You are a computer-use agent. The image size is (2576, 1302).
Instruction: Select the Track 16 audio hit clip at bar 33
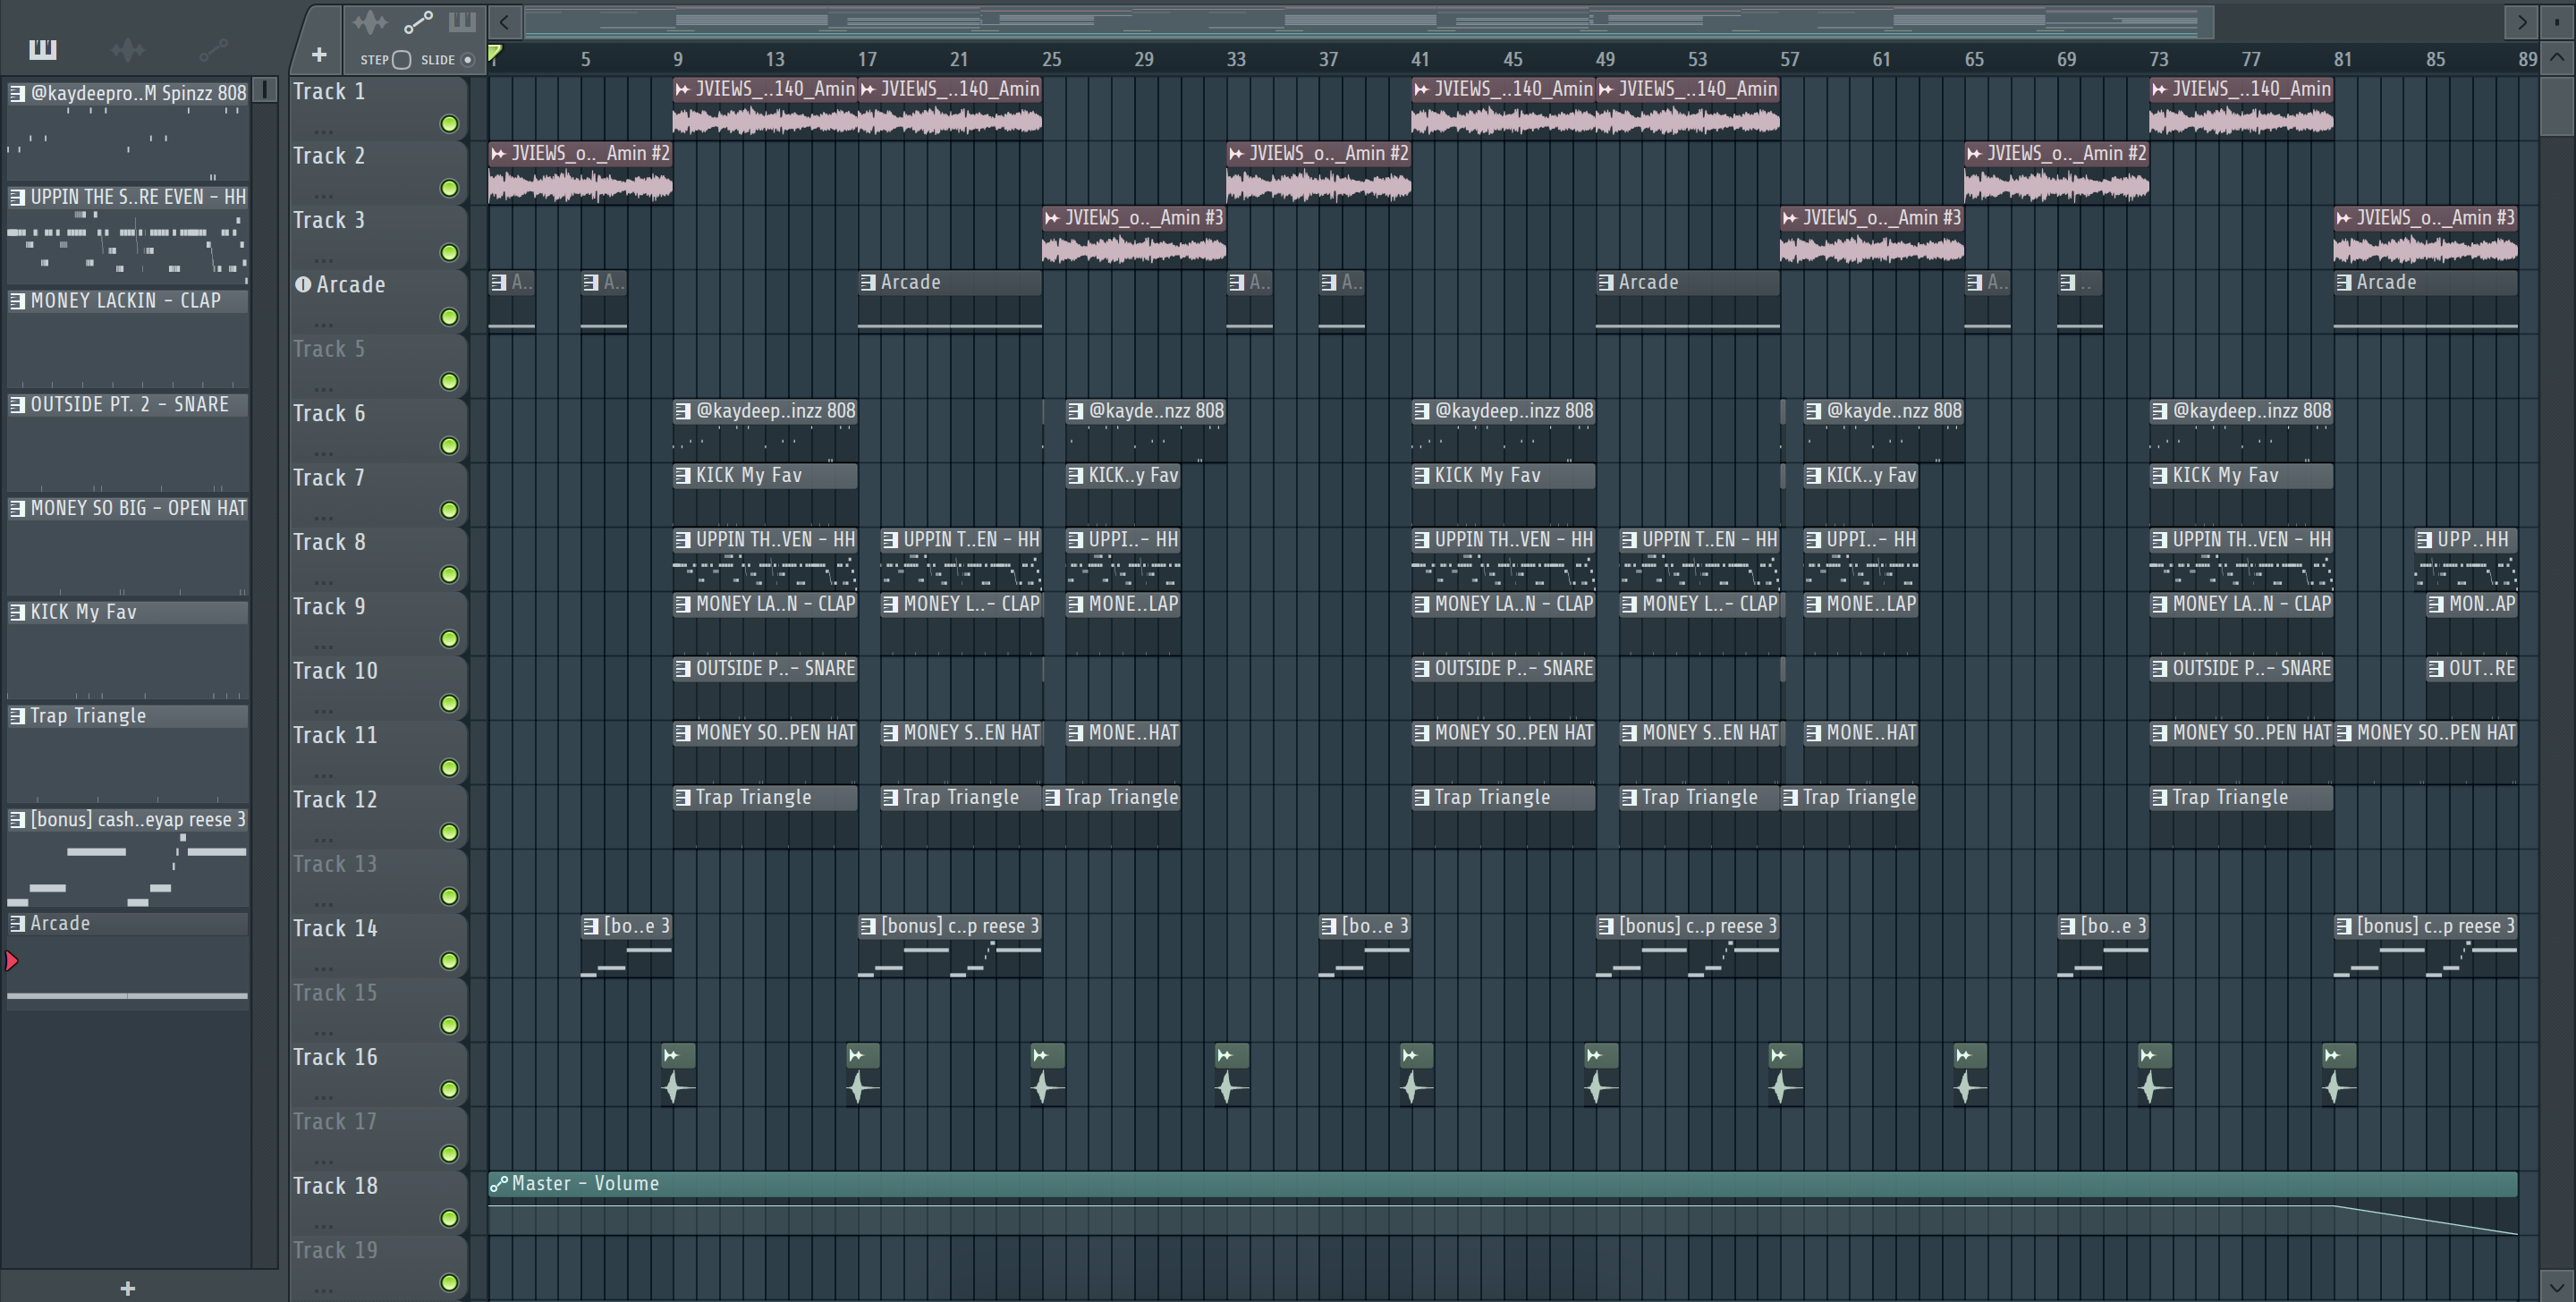pos(1232,1074)
